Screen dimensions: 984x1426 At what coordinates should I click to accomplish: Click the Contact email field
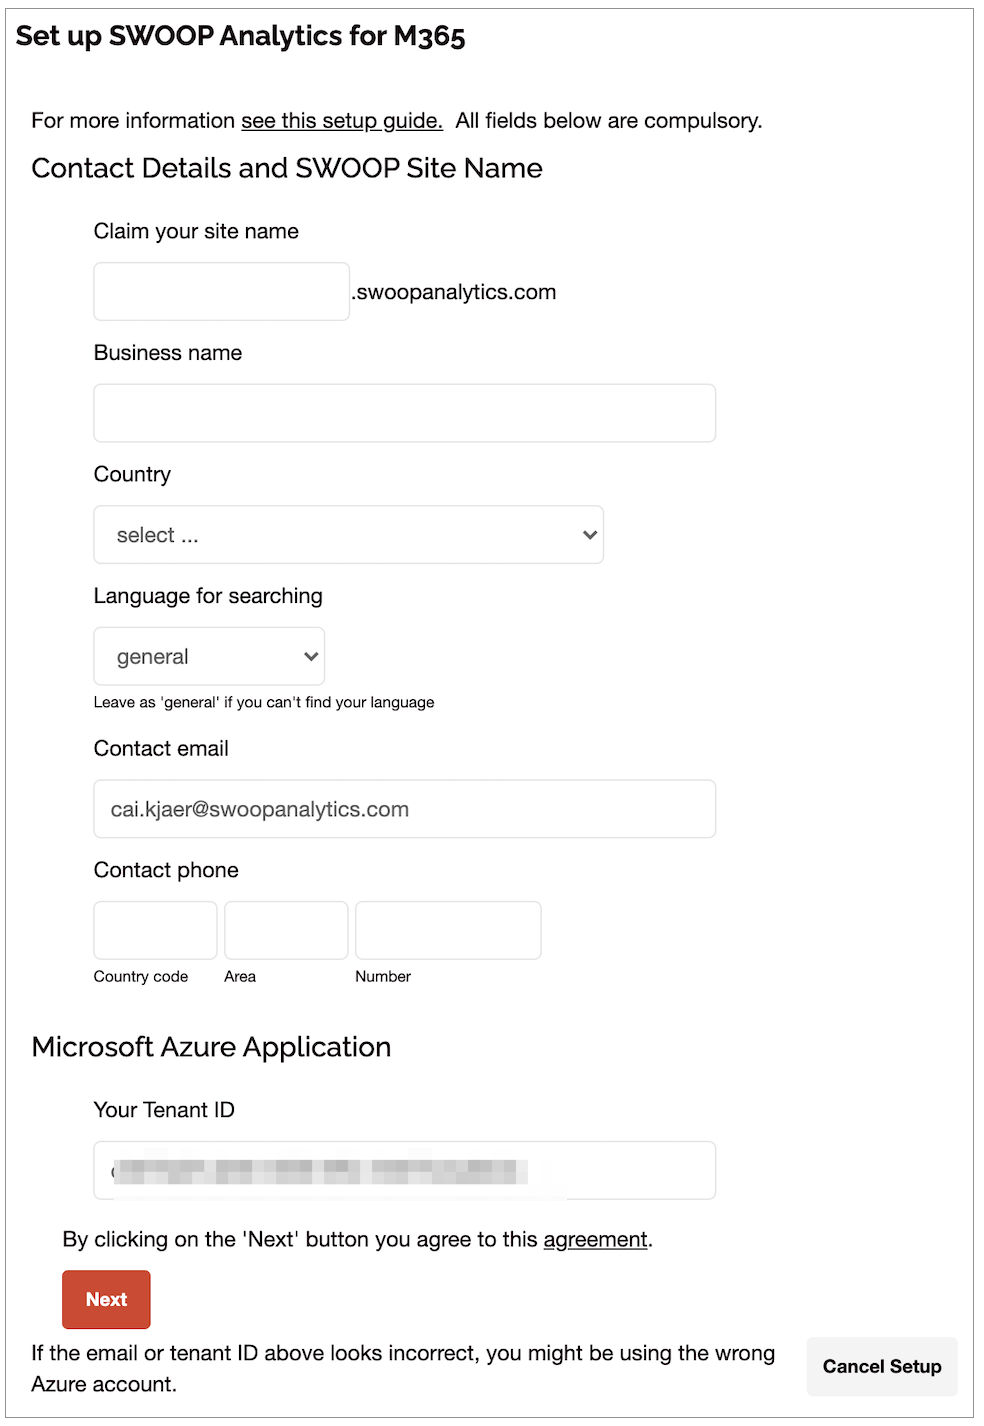click(405, 809)
